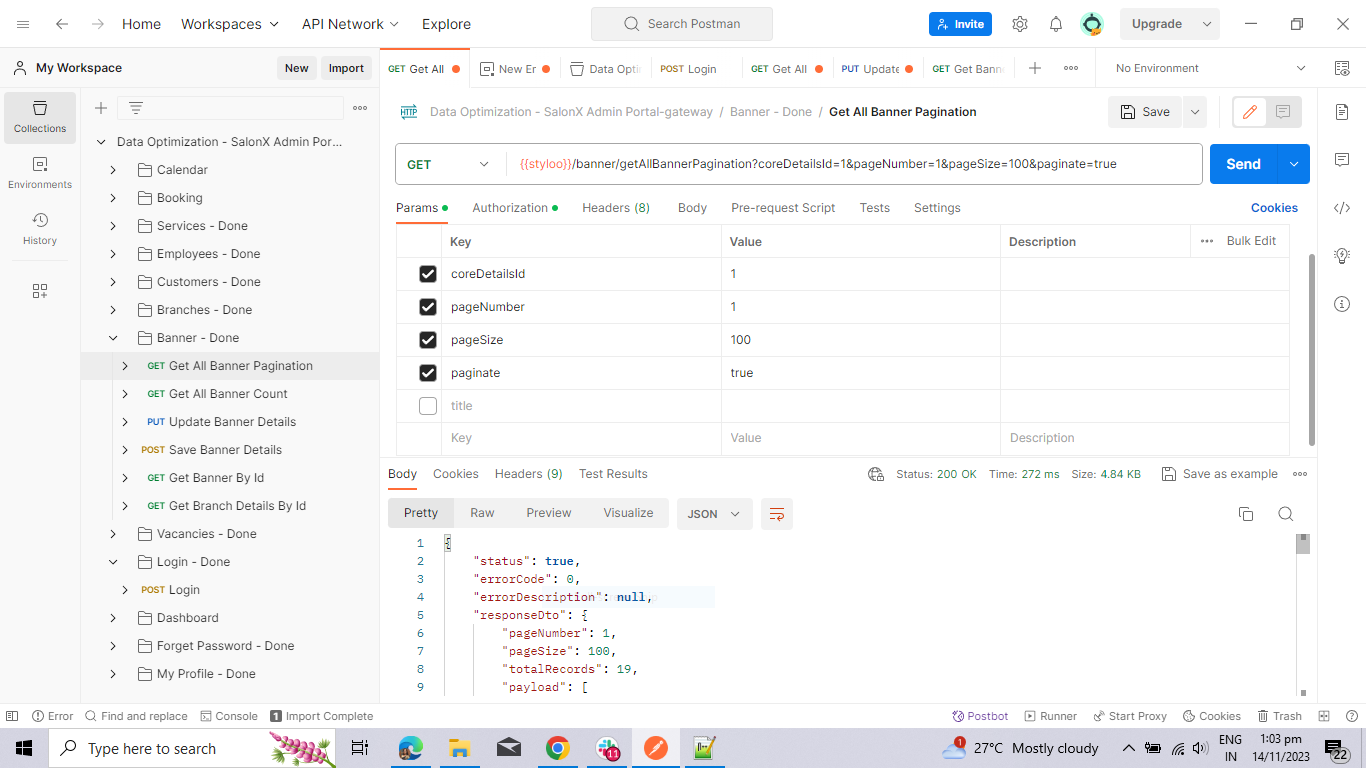Image resolution: width=1366 pixels, height=768 pixels.
Task: Switch to the Headers (8) request tab
Action: click(616, 208)
